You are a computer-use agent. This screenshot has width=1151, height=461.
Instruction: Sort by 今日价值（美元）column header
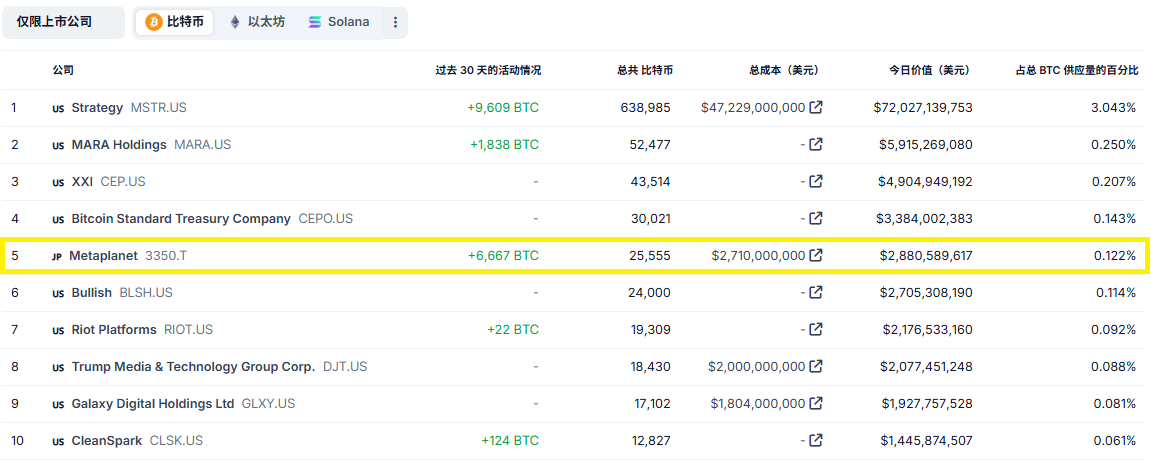coord(929,70)
